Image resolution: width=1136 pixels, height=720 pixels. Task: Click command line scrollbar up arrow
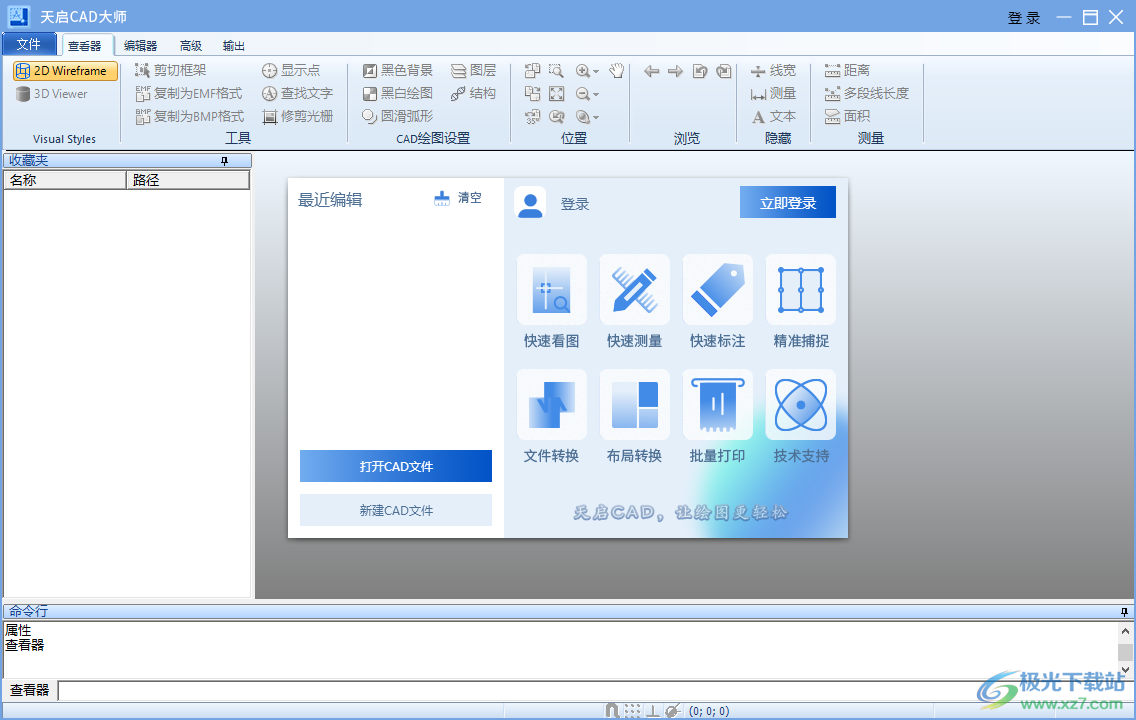tap(1125, 631)
